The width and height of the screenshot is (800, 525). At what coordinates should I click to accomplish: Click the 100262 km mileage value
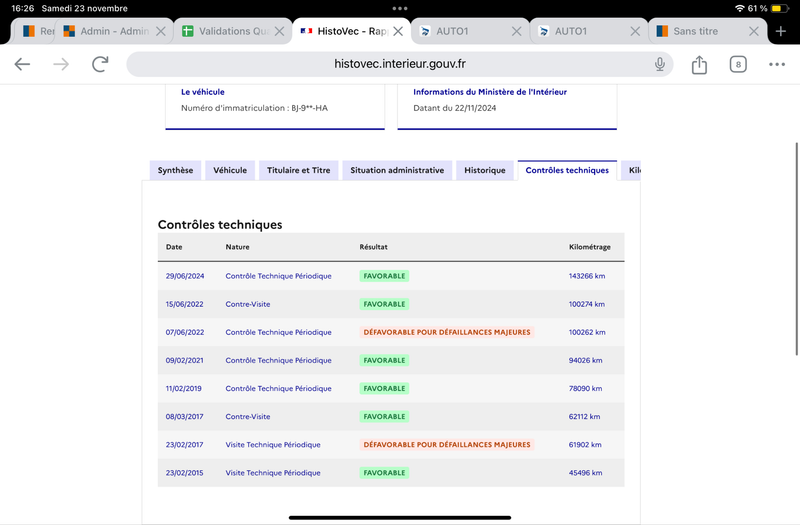[587, 332]
